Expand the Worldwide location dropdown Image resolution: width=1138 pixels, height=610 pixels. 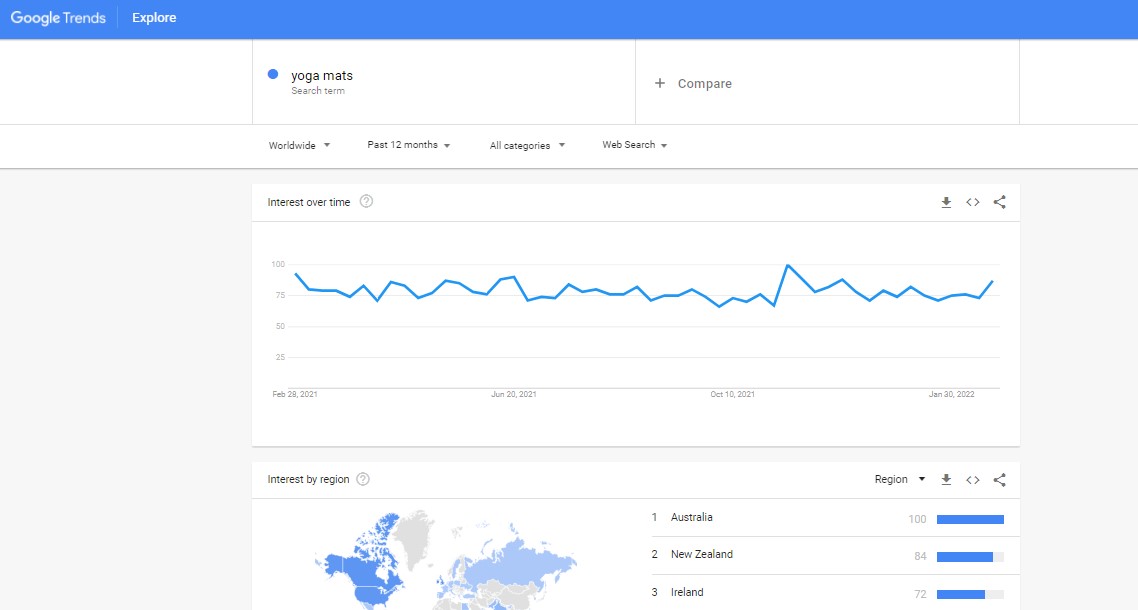click(299, 145)
